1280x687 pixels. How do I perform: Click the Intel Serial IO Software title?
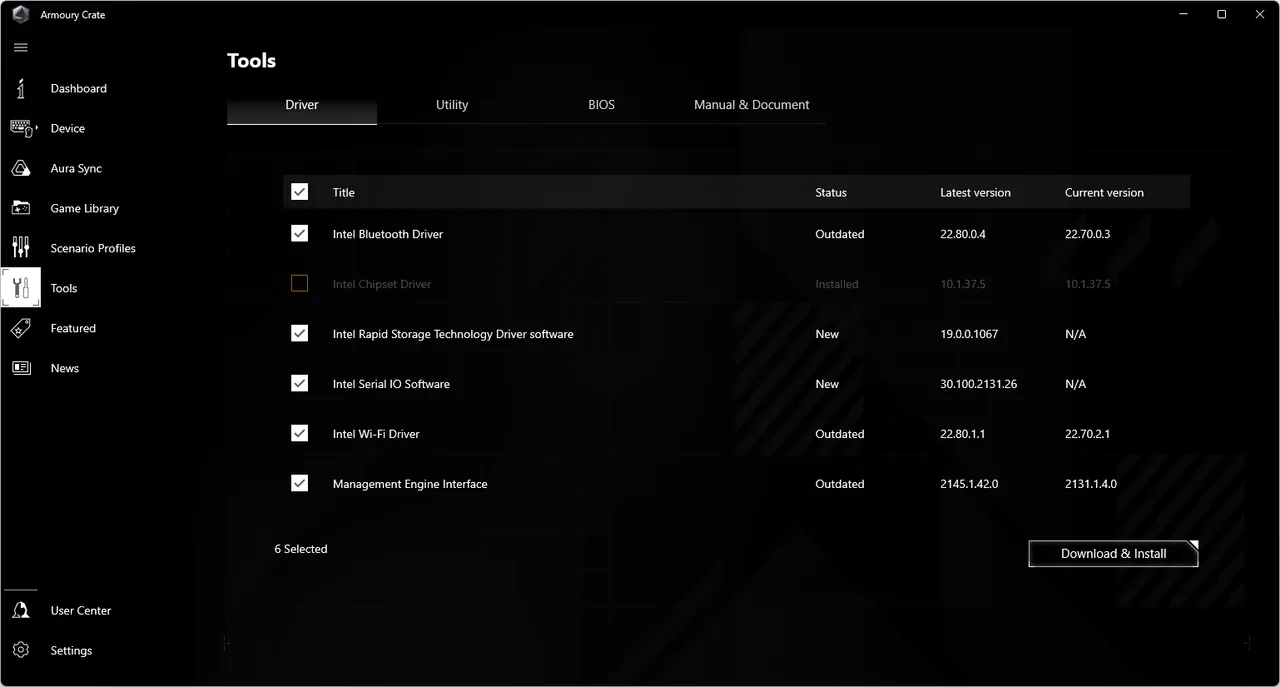tap(391, 384)
